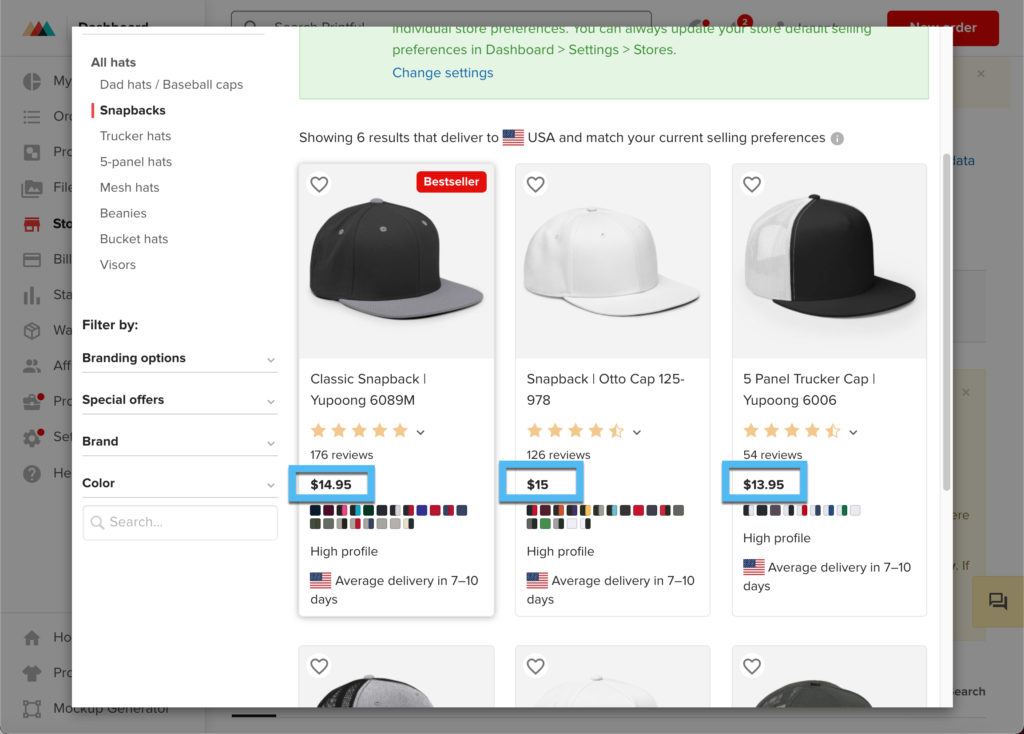Select the Snapbacks category
The image size is (1024, 734).
[x=133, y=110]
